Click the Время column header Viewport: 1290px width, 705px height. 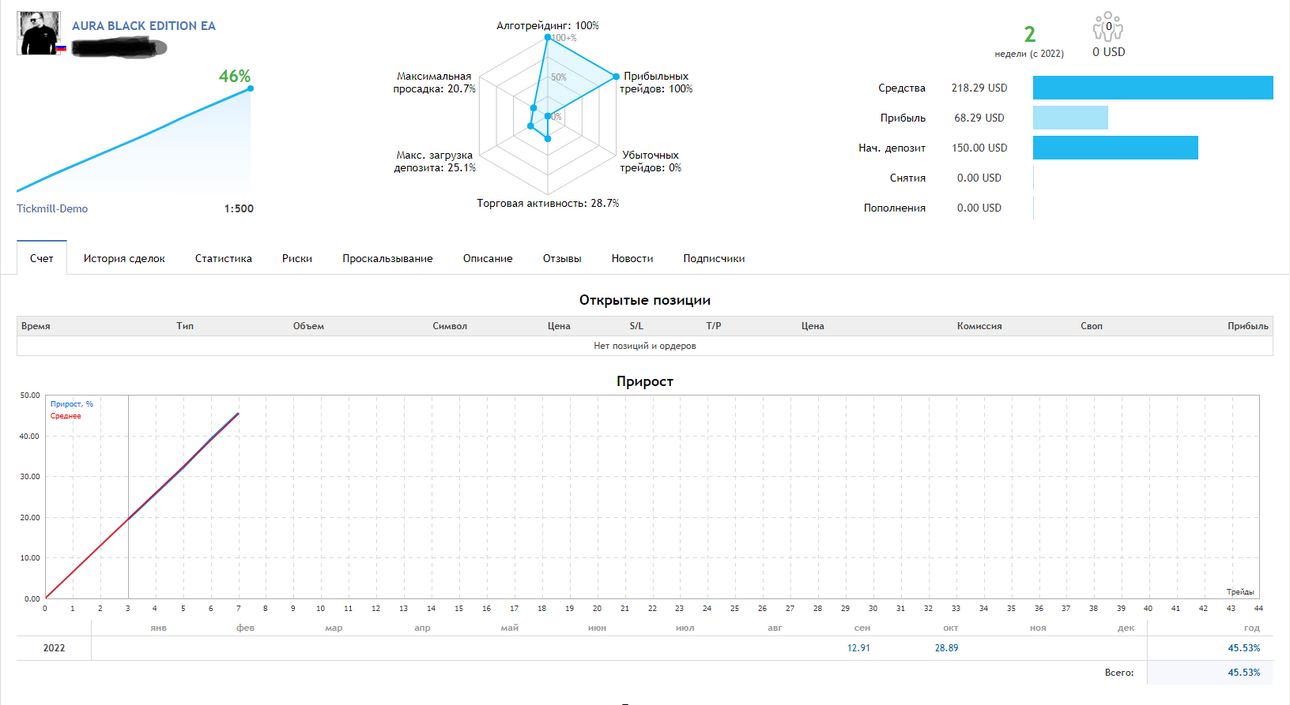point(36,326)
